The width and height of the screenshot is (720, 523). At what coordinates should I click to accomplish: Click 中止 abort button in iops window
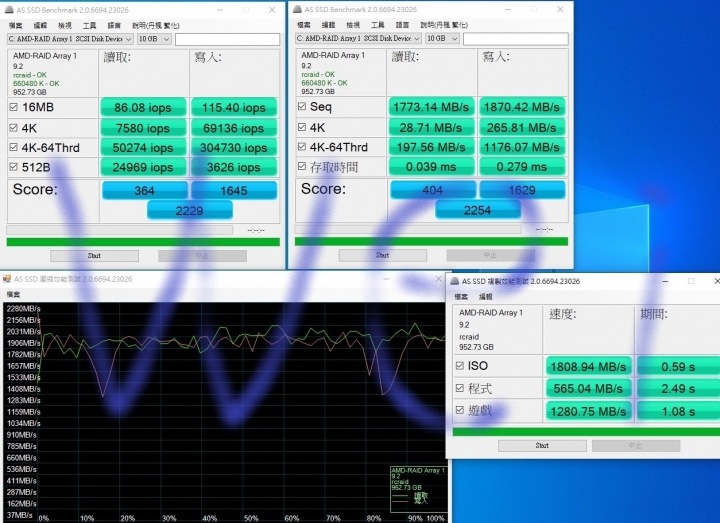[x=202, y=256]
